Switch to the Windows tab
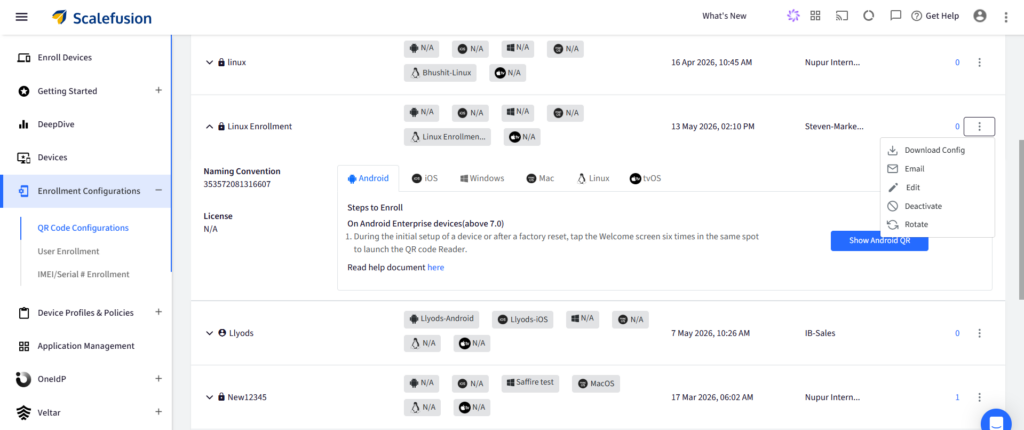 coord(482,178)
